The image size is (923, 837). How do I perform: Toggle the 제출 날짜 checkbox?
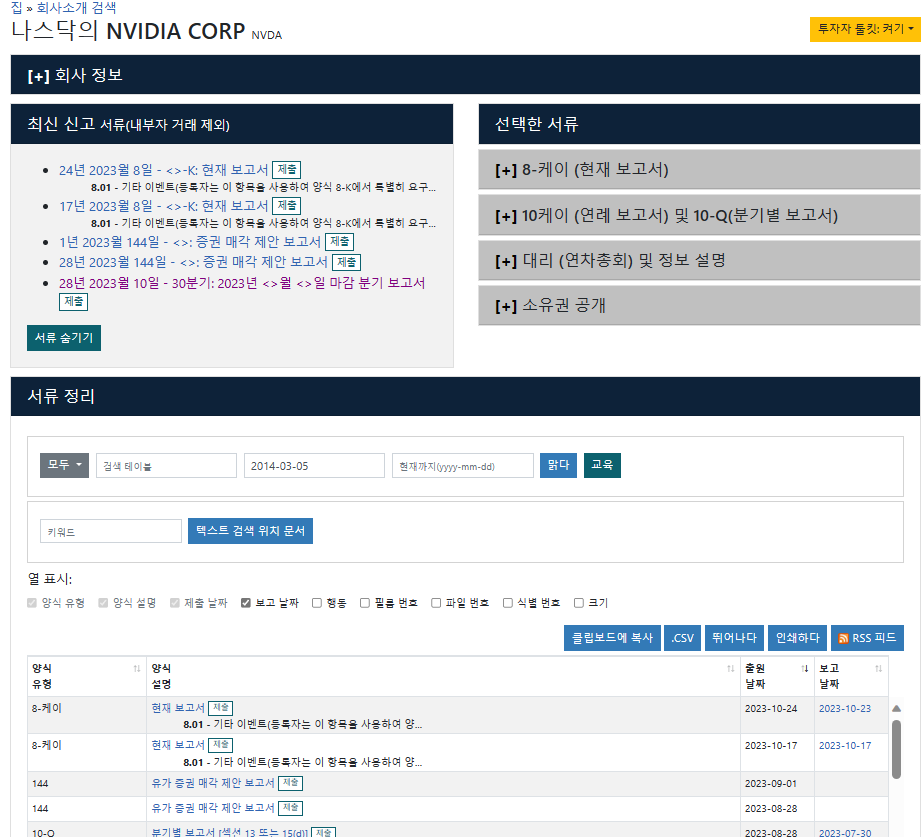pyautogui.click(x=175, y=603)
